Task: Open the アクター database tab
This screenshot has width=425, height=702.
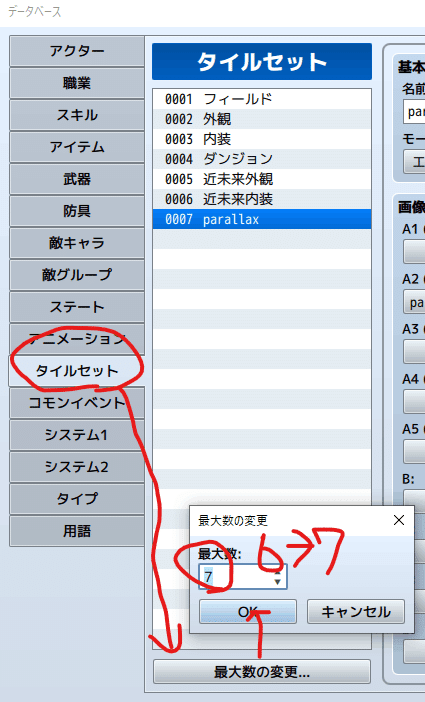Action: (x=77, y=51)
